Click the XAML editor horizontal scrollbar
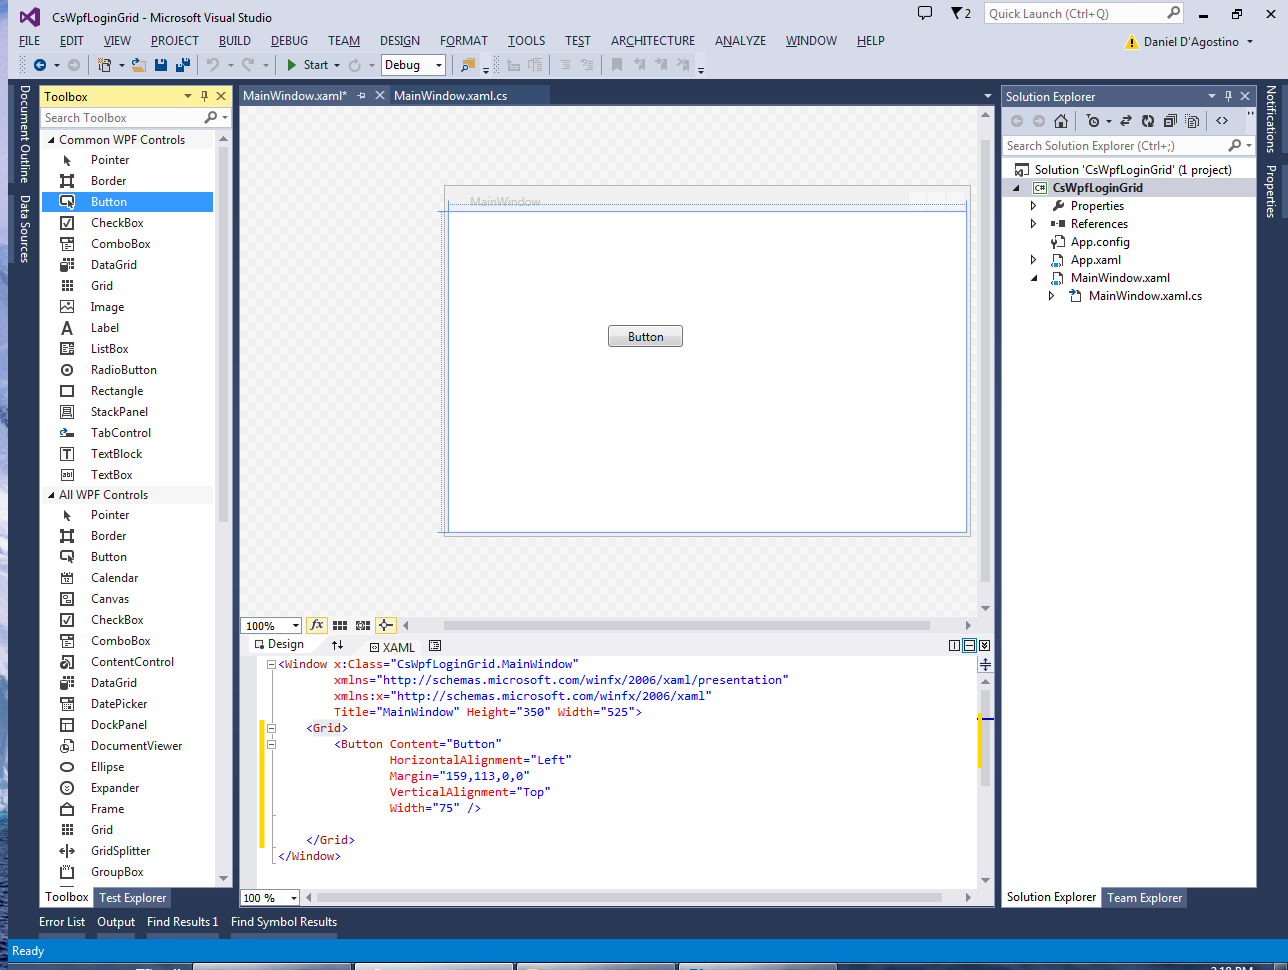The height and width of the screenshot is (970, 1288). point(630,898)
